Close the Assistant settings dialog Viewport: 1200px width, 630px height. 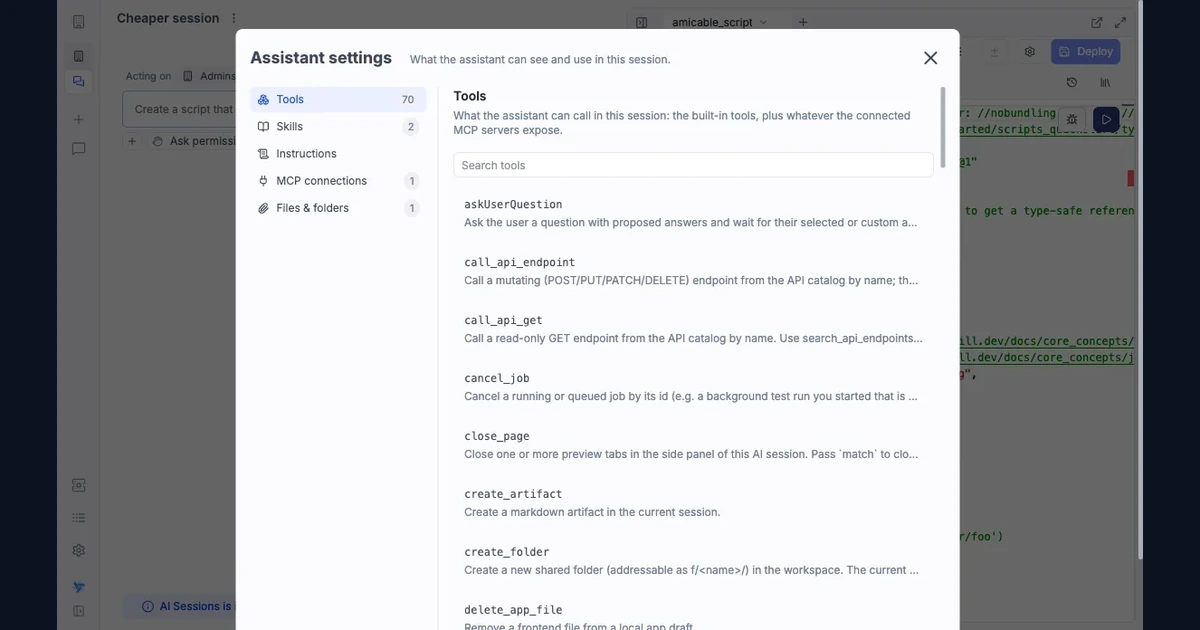coord(930,58)
